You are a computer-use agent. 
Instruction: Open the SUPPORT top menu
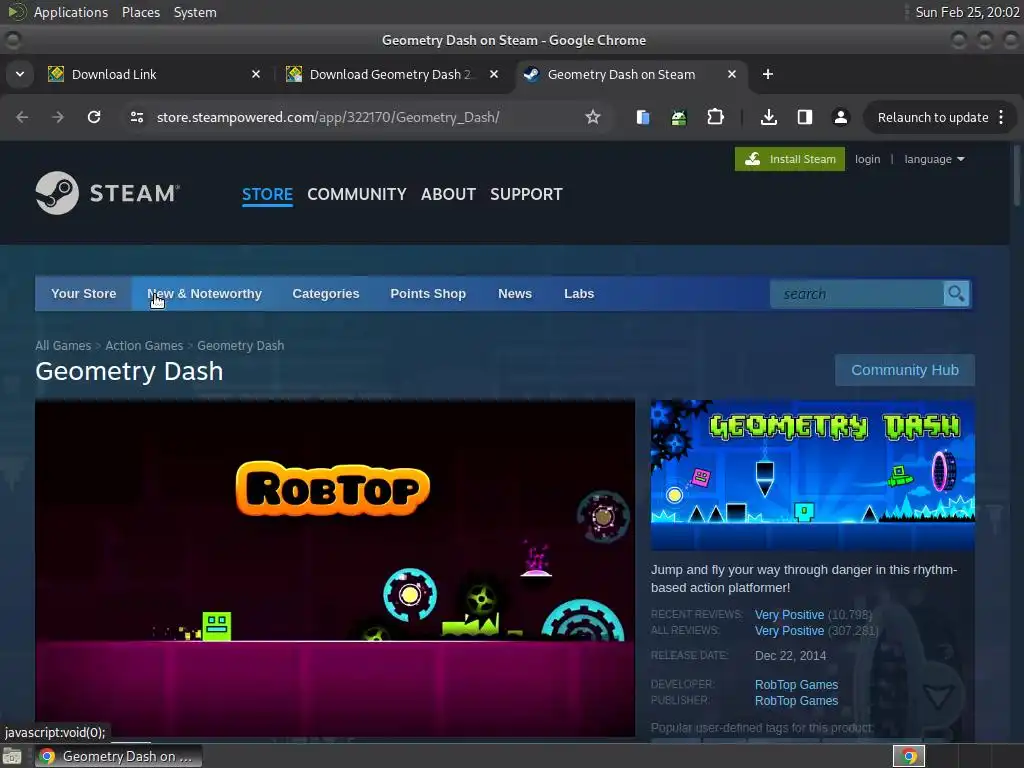526,194
